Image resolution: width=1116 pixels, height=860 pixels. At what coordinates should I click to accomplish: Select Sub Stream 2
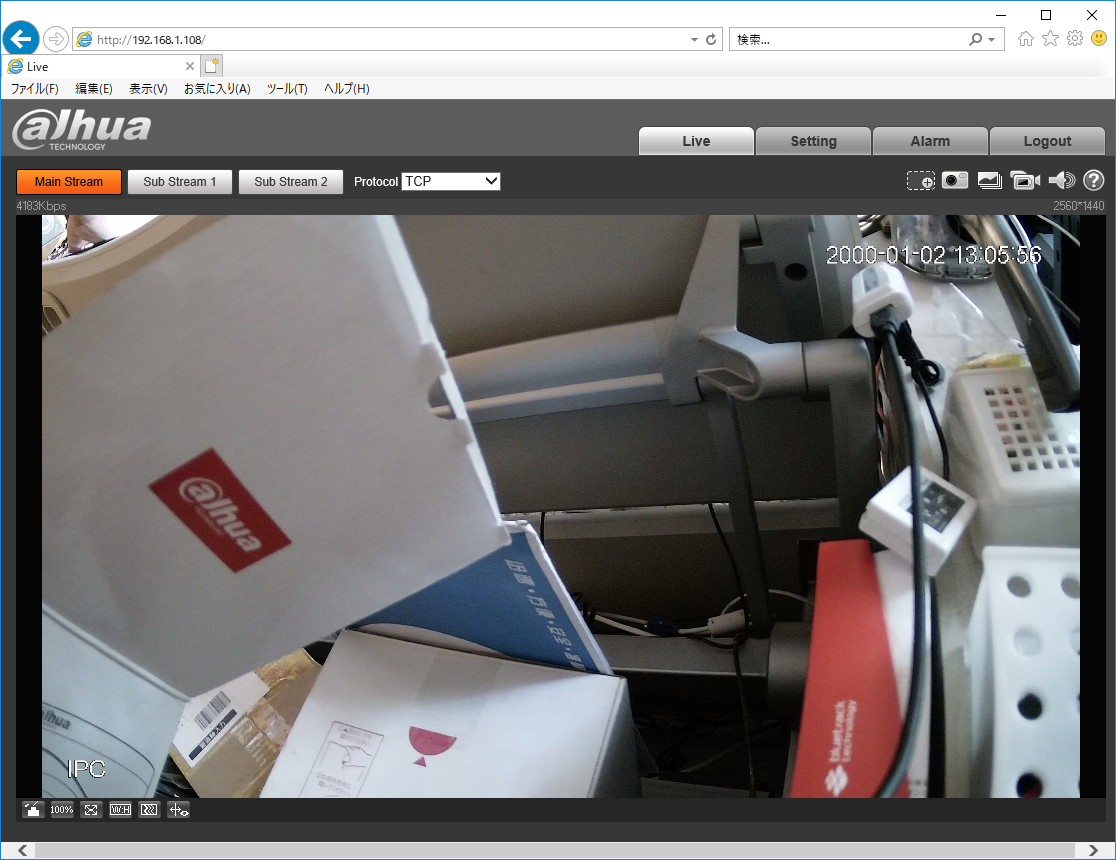point(290,182)
